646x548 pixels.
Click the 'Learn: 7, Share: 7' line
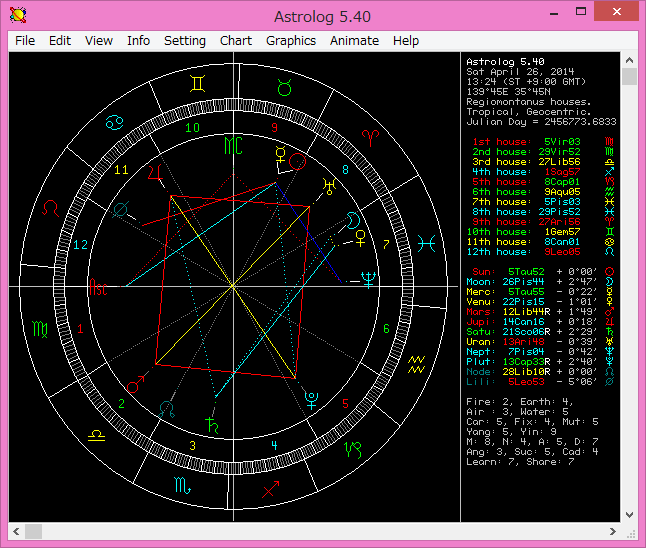tap(520, 462)
